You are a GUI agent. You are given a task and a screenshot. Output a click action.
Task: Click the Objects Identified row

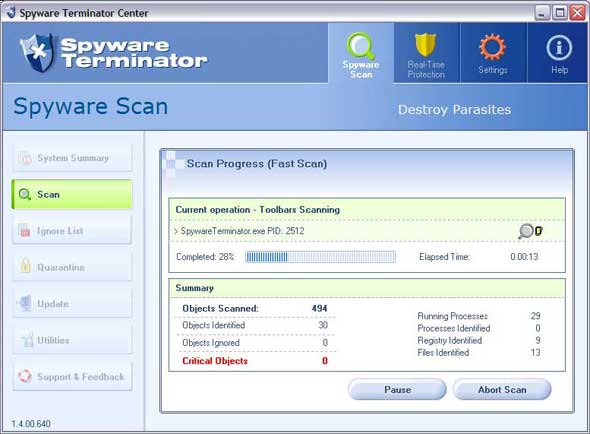click(x=255, y=325)
